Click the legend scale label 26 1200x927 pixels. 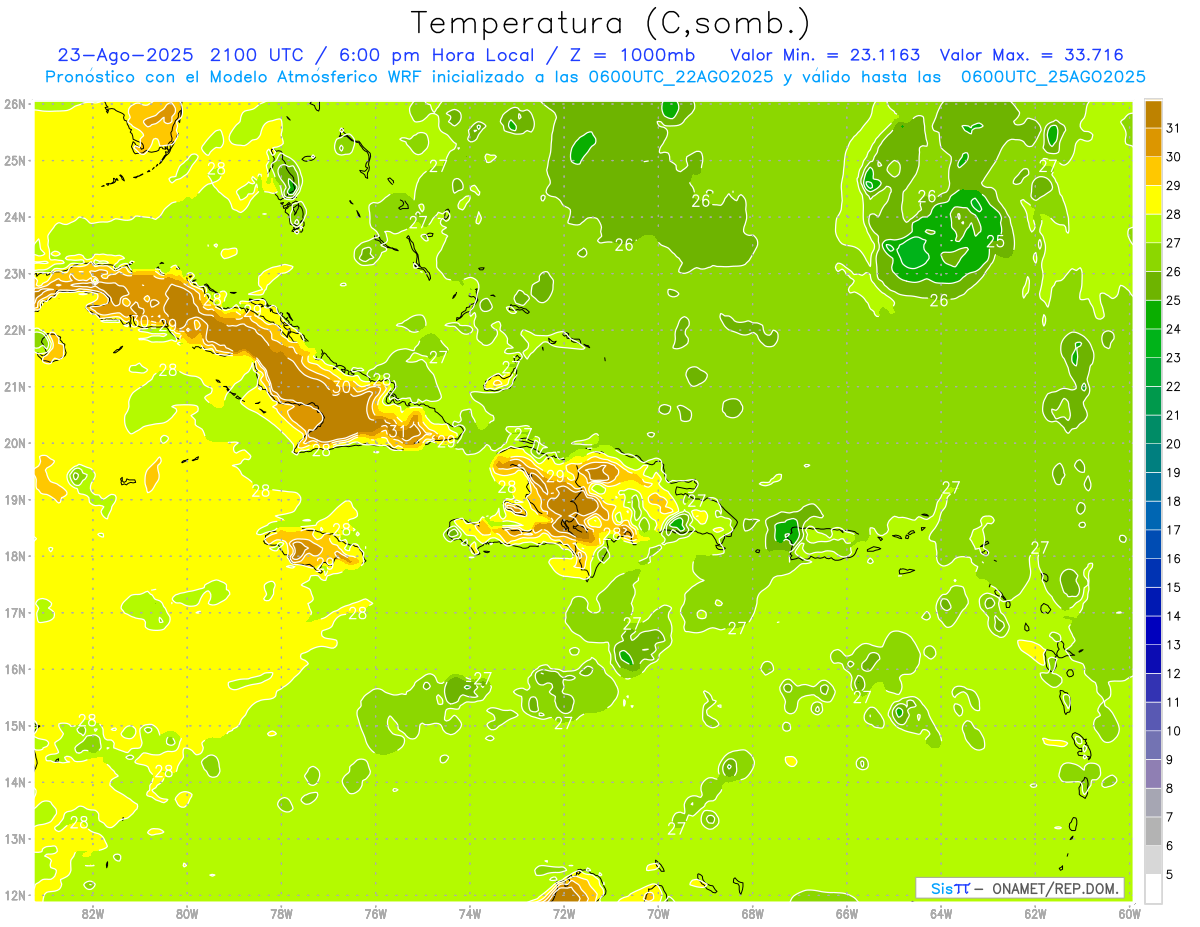pyautogui.click(x=1174, y=271)
